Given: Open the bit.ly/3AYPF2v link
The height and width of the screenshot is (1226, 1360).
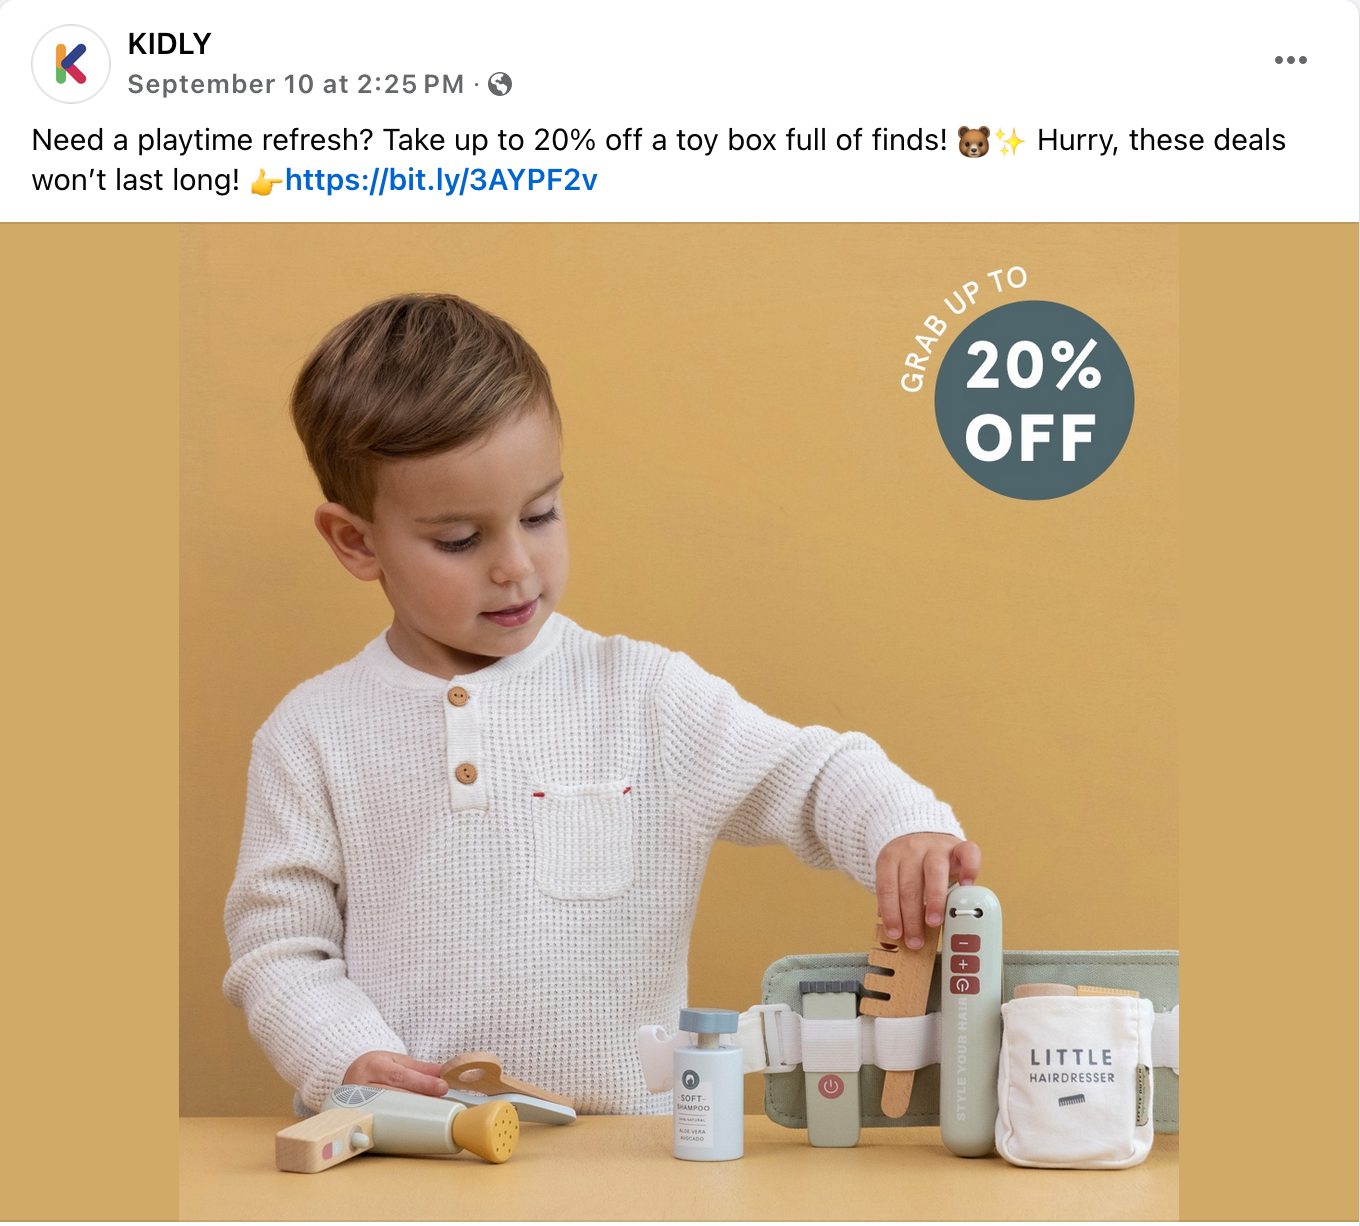Looking at the screenshot, I should (441, 180).
